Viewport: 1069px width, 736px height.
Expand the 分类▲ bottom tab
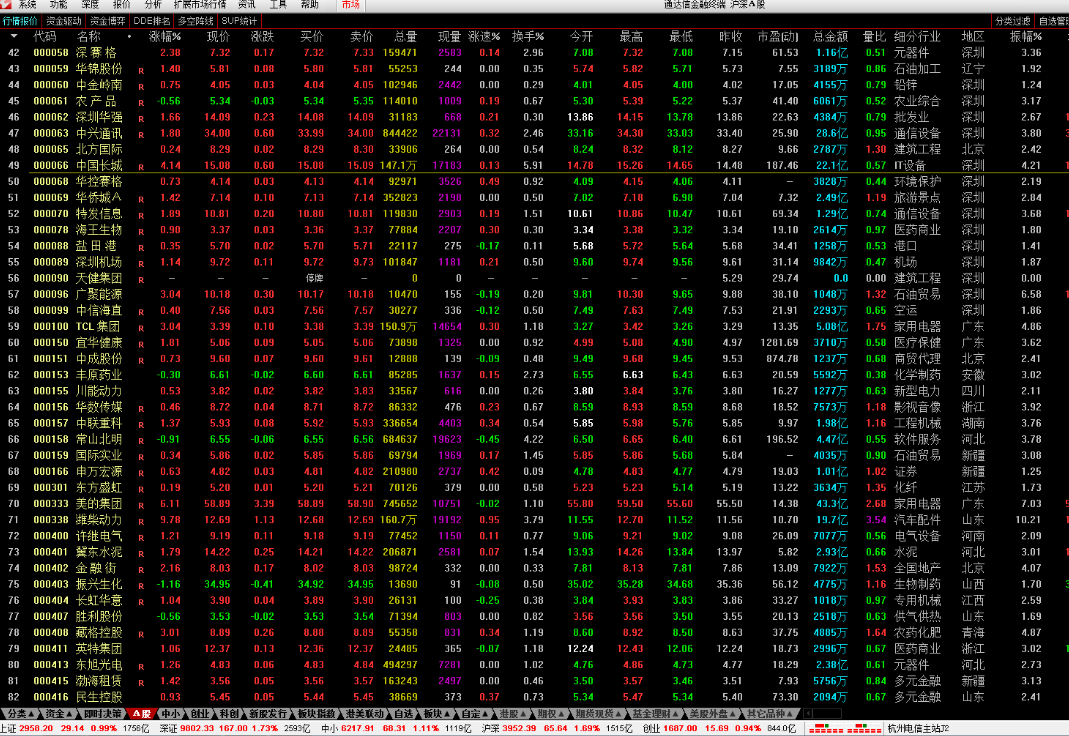click(20, 714)
